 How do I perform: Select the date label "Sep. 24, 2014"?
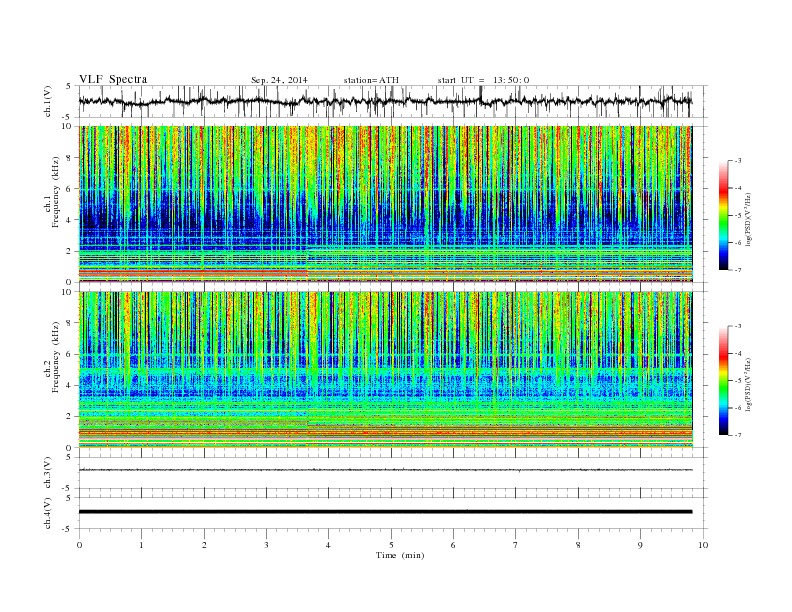click(279, 80)
